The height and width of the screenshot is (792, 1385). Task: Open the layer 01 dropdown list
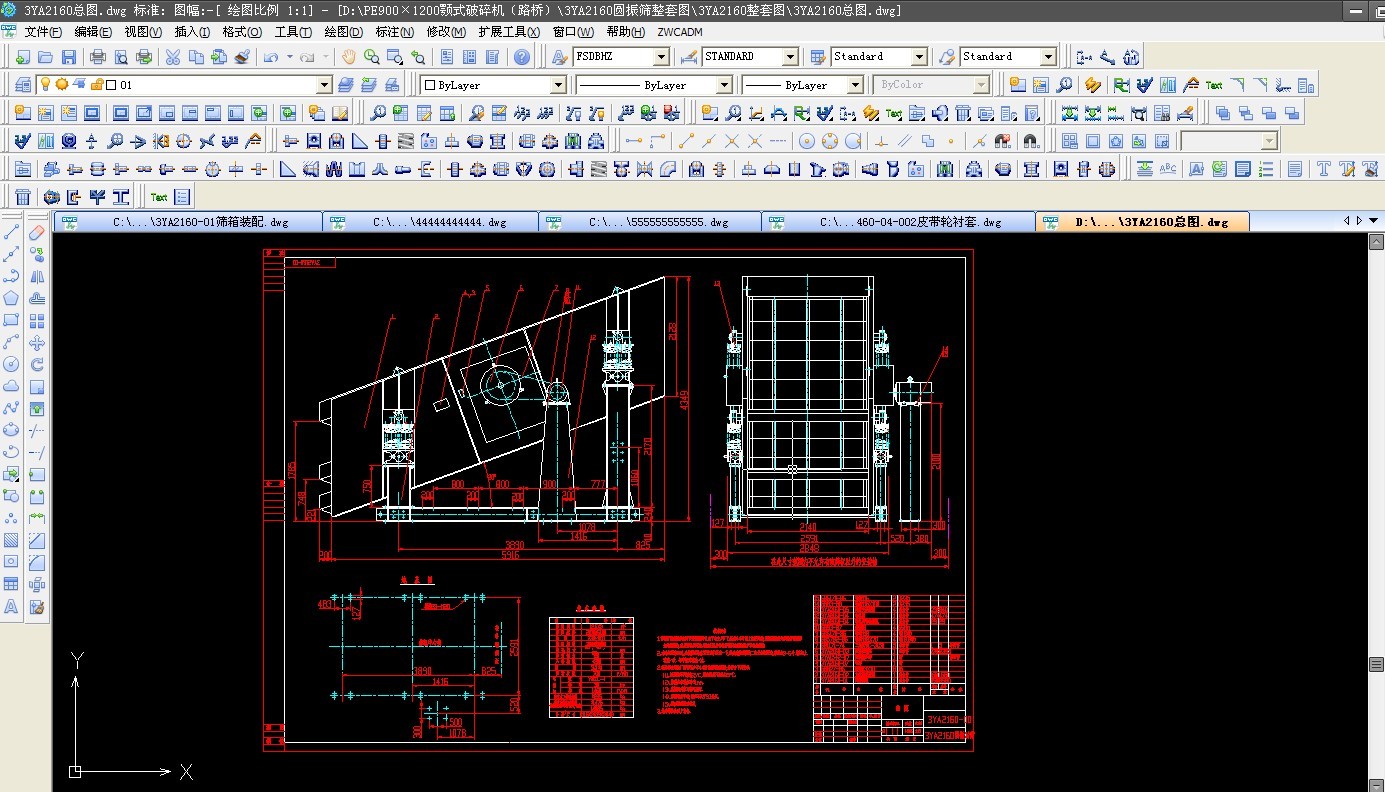coord(323,85)
